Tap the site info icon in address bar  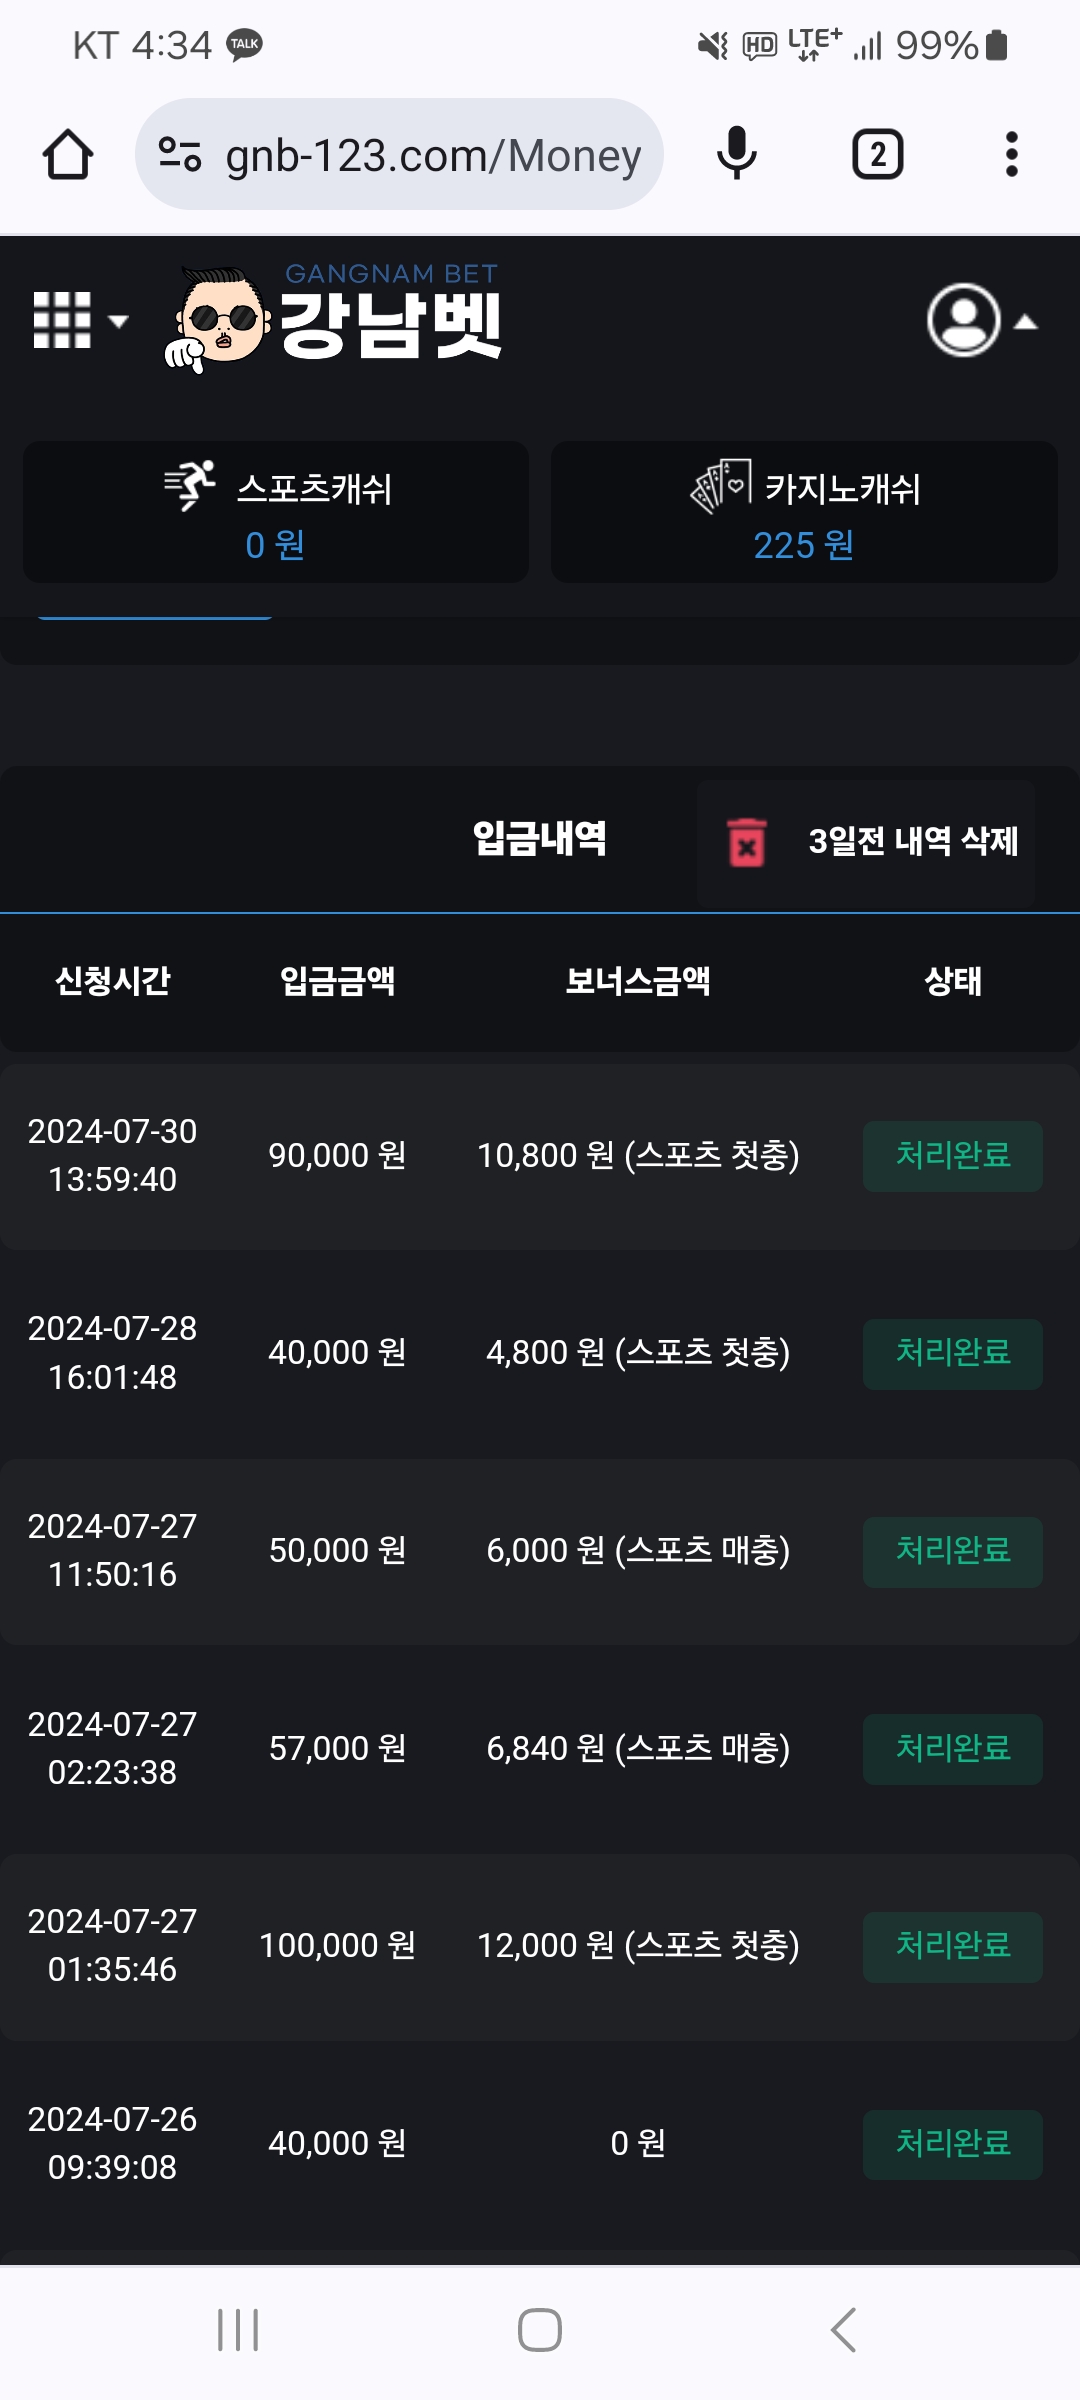click(180, 155)
